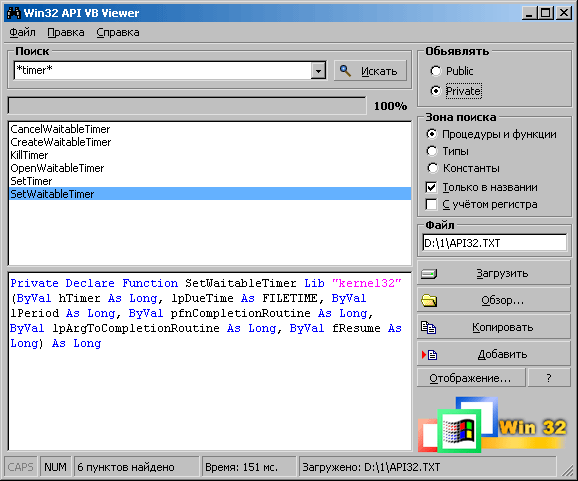The width and height of the screenshot is (578, 481).
Task: Click the magnifier icon on Искать button
Action: point(345,70)
